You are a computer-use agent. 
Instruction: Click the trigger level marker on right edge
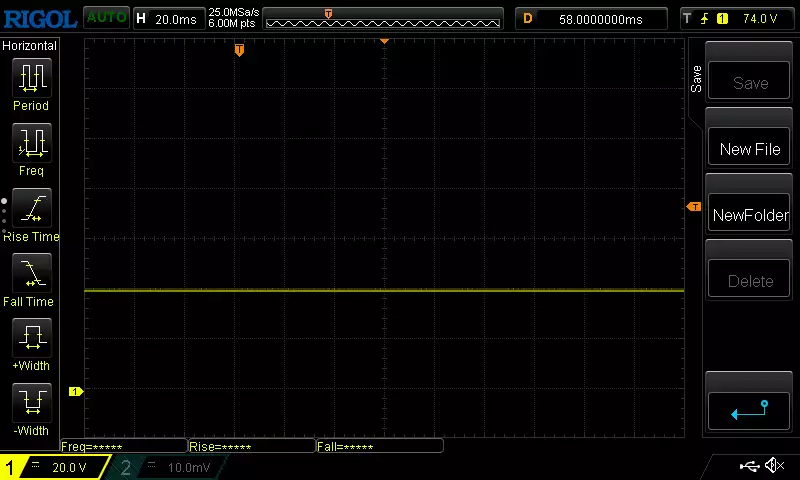[694, 207]
